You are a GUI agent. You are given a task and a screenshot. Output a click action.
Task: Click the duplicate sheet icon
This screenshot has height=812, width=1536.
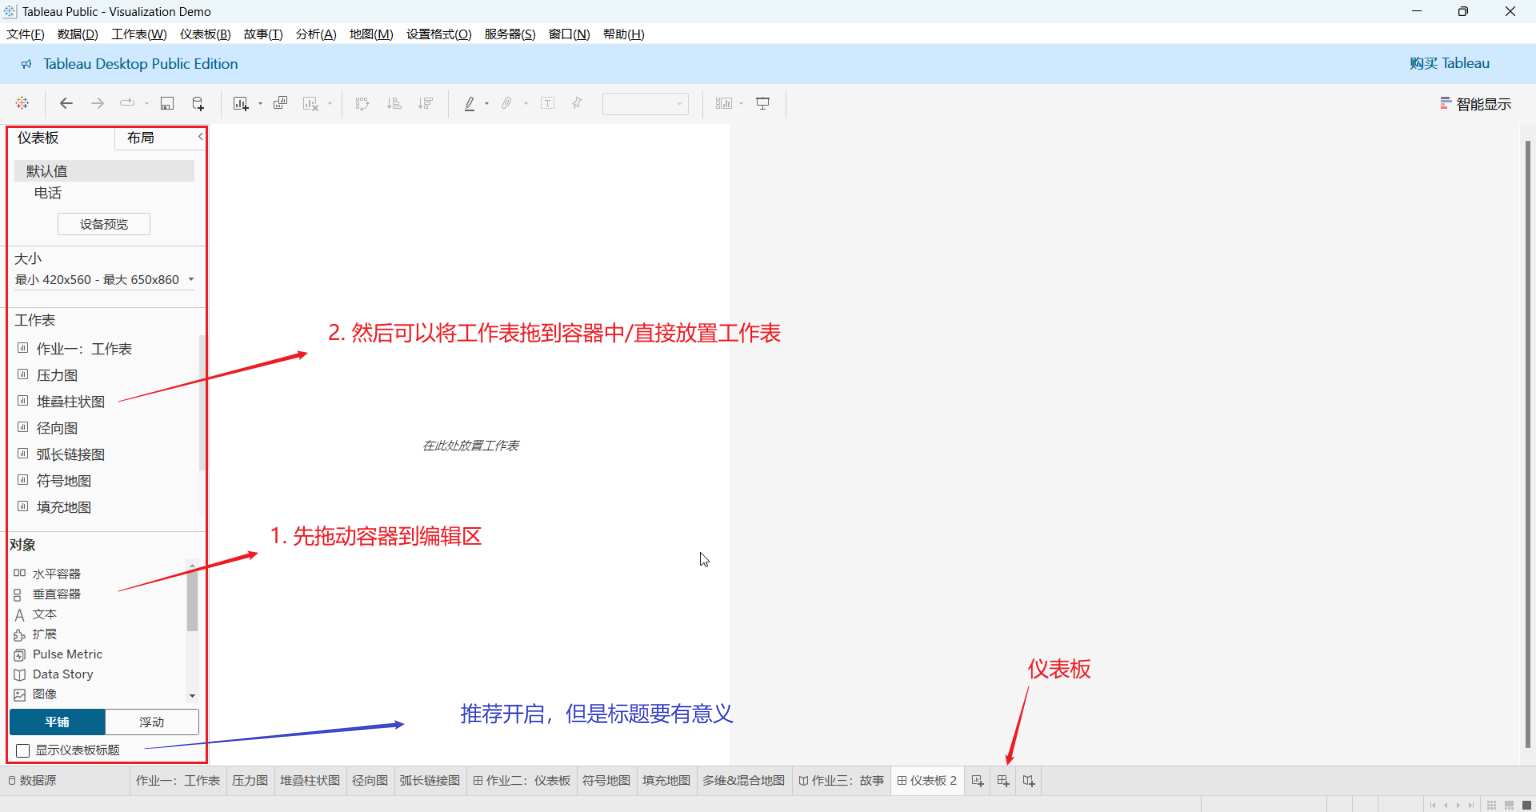280,103
